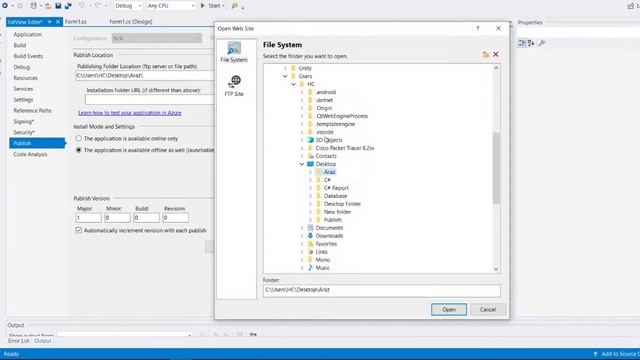Screen dimensions: 640x360
Task: Click the folder icon beside the Araz row
Action: (319, 172)
